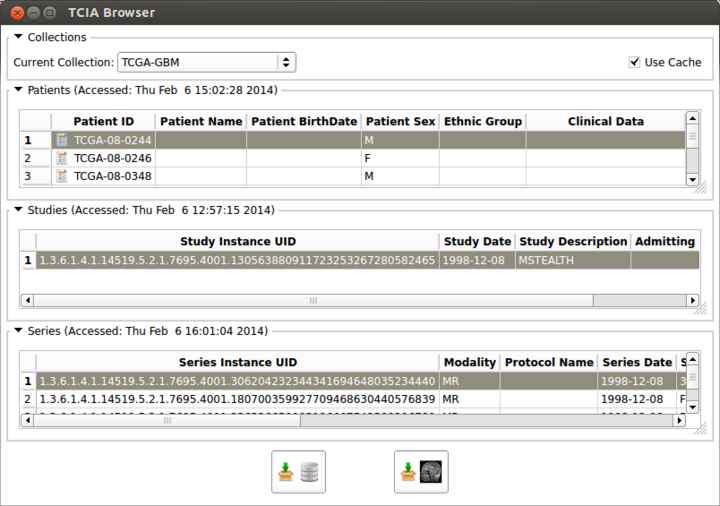
Task: Click the download to database icon button
Action: (298, 472)
